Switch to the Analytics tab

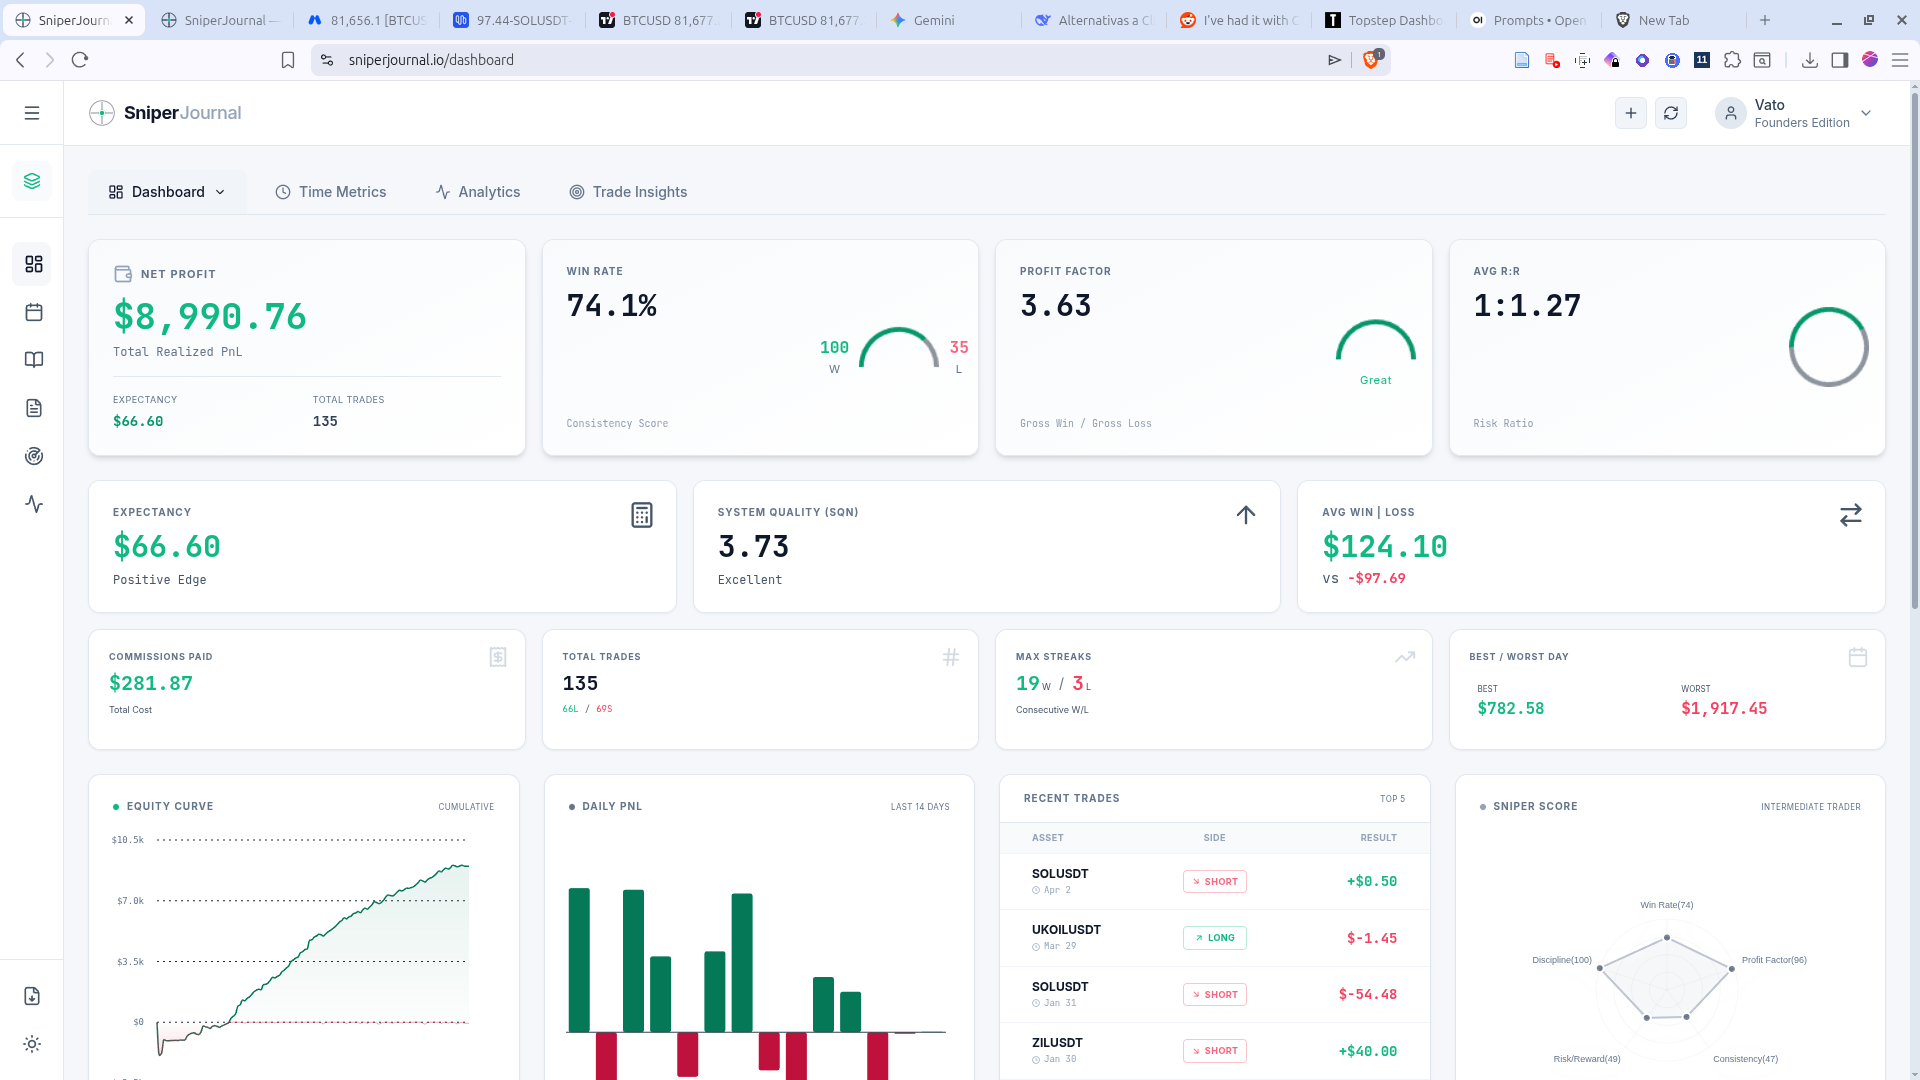(x=478, y=192)
